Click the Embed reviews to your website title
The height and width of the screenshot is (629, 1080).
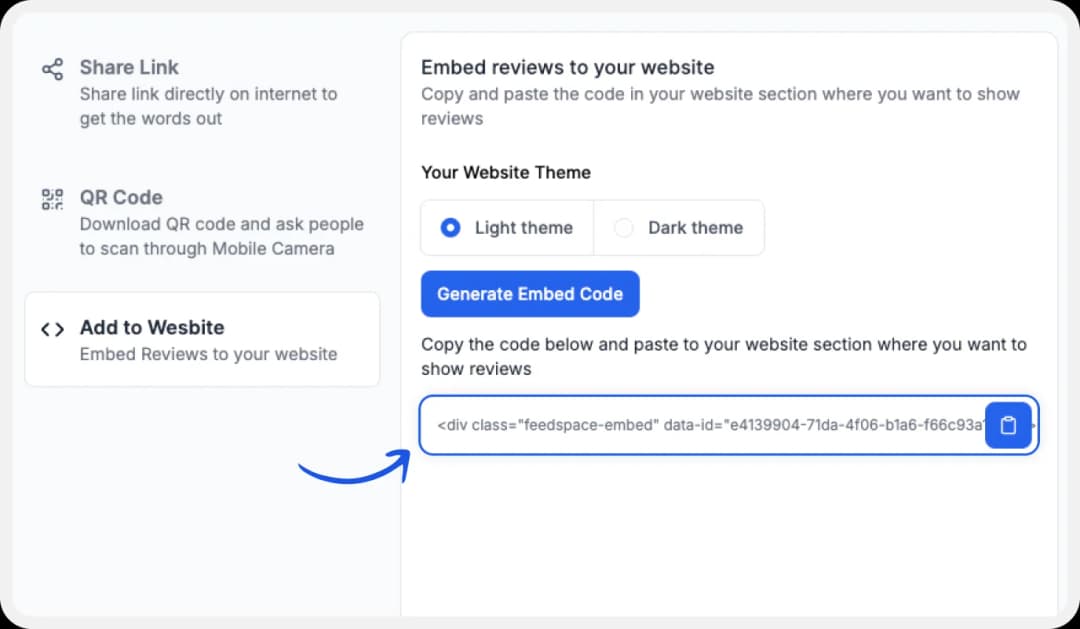coord(567,67)
